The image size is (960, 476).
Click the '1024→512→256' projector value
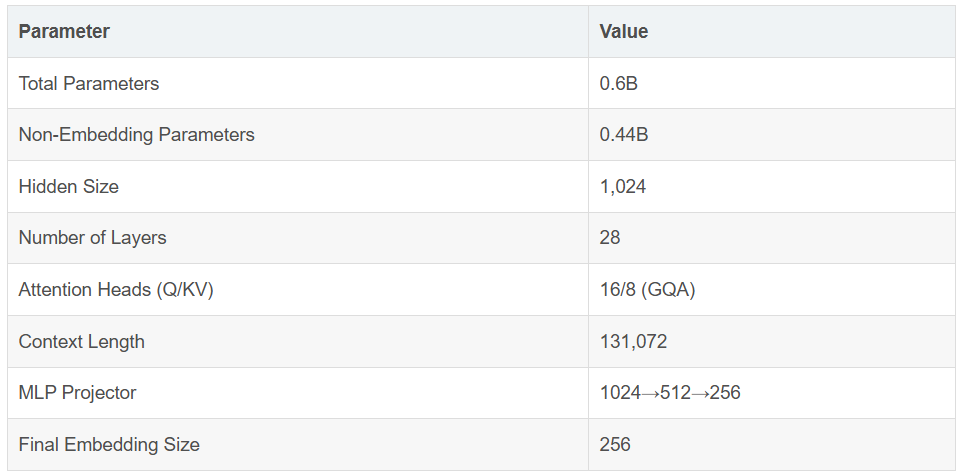pyautogui.click(x=670, y=393)
